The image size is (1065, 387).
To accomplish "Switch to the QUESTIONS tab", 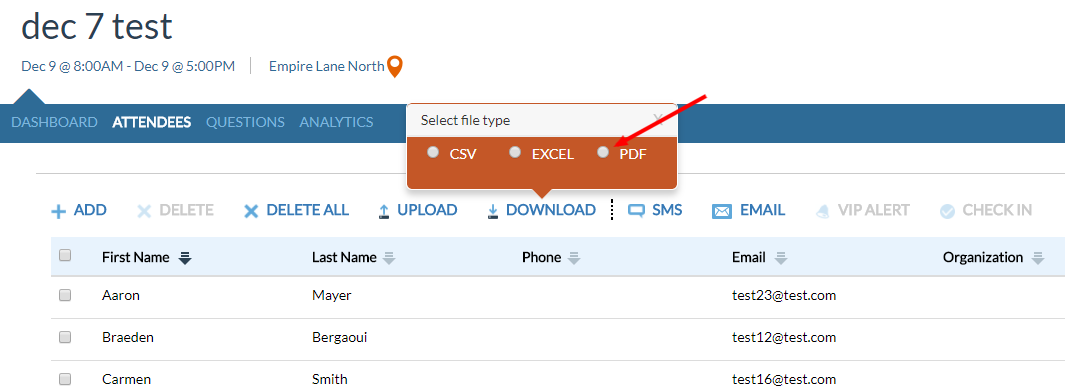I will [245, 122].
